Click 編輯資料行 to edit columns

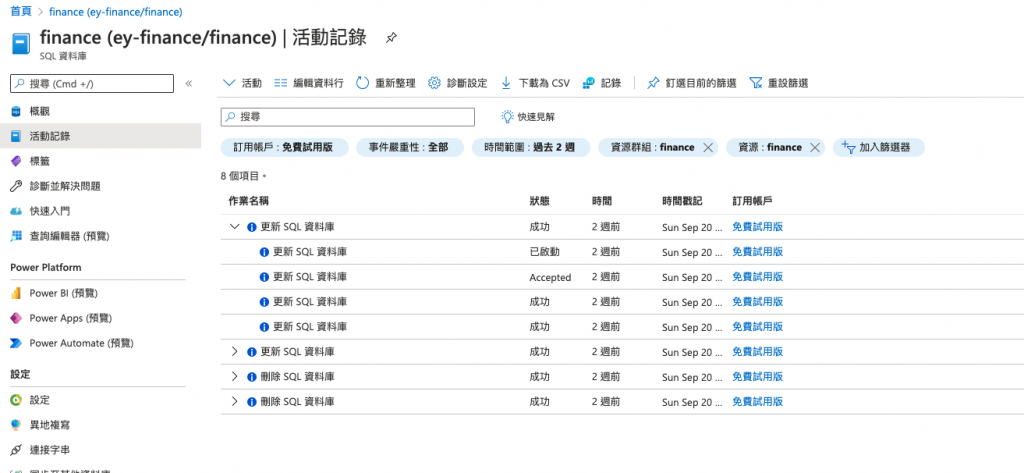309,83
